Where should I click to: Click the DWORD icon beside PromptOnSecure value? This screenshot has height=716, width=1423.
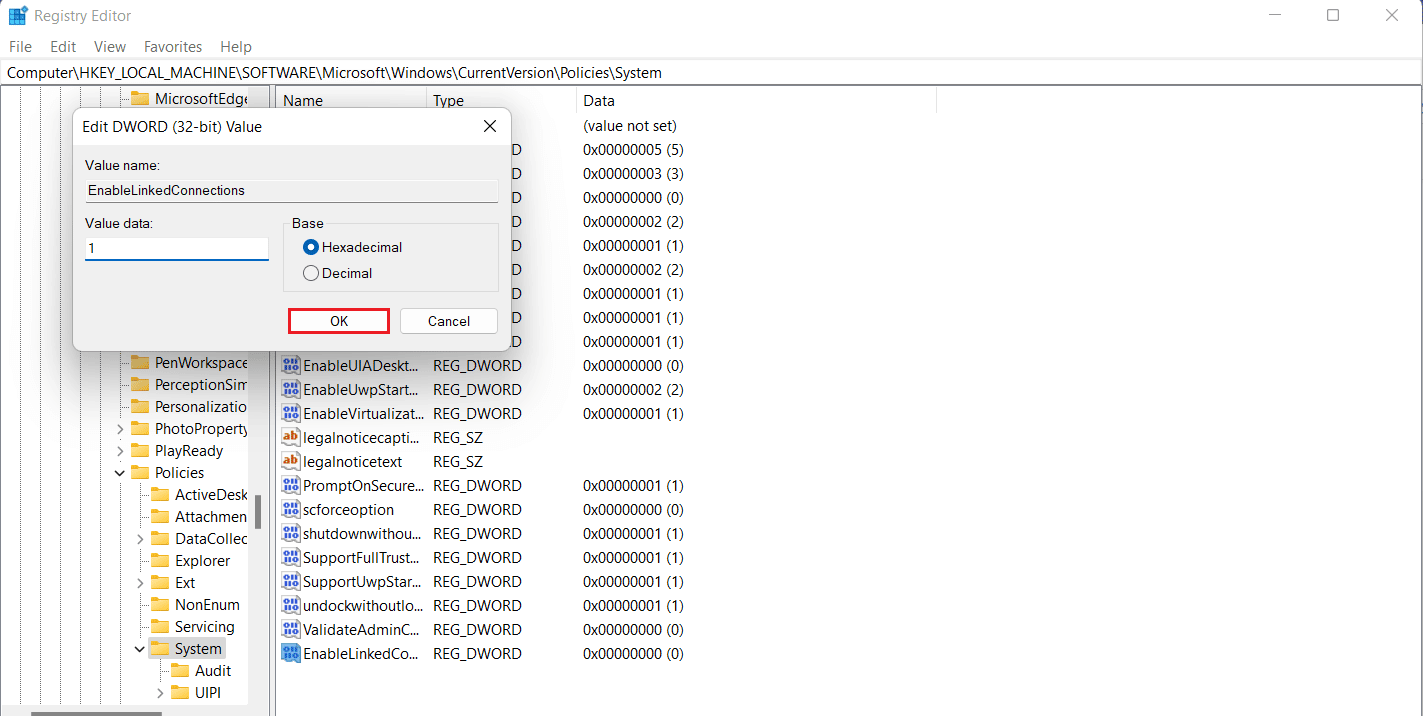click(x=290, y=485)
